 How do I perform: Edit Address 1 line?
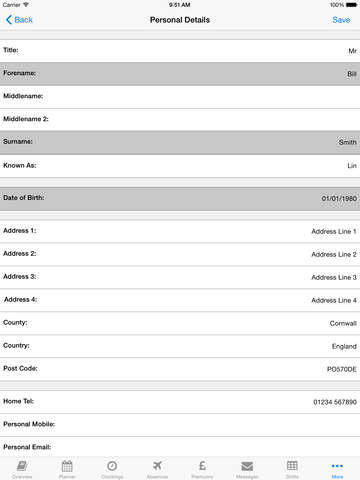pos(180,231)
